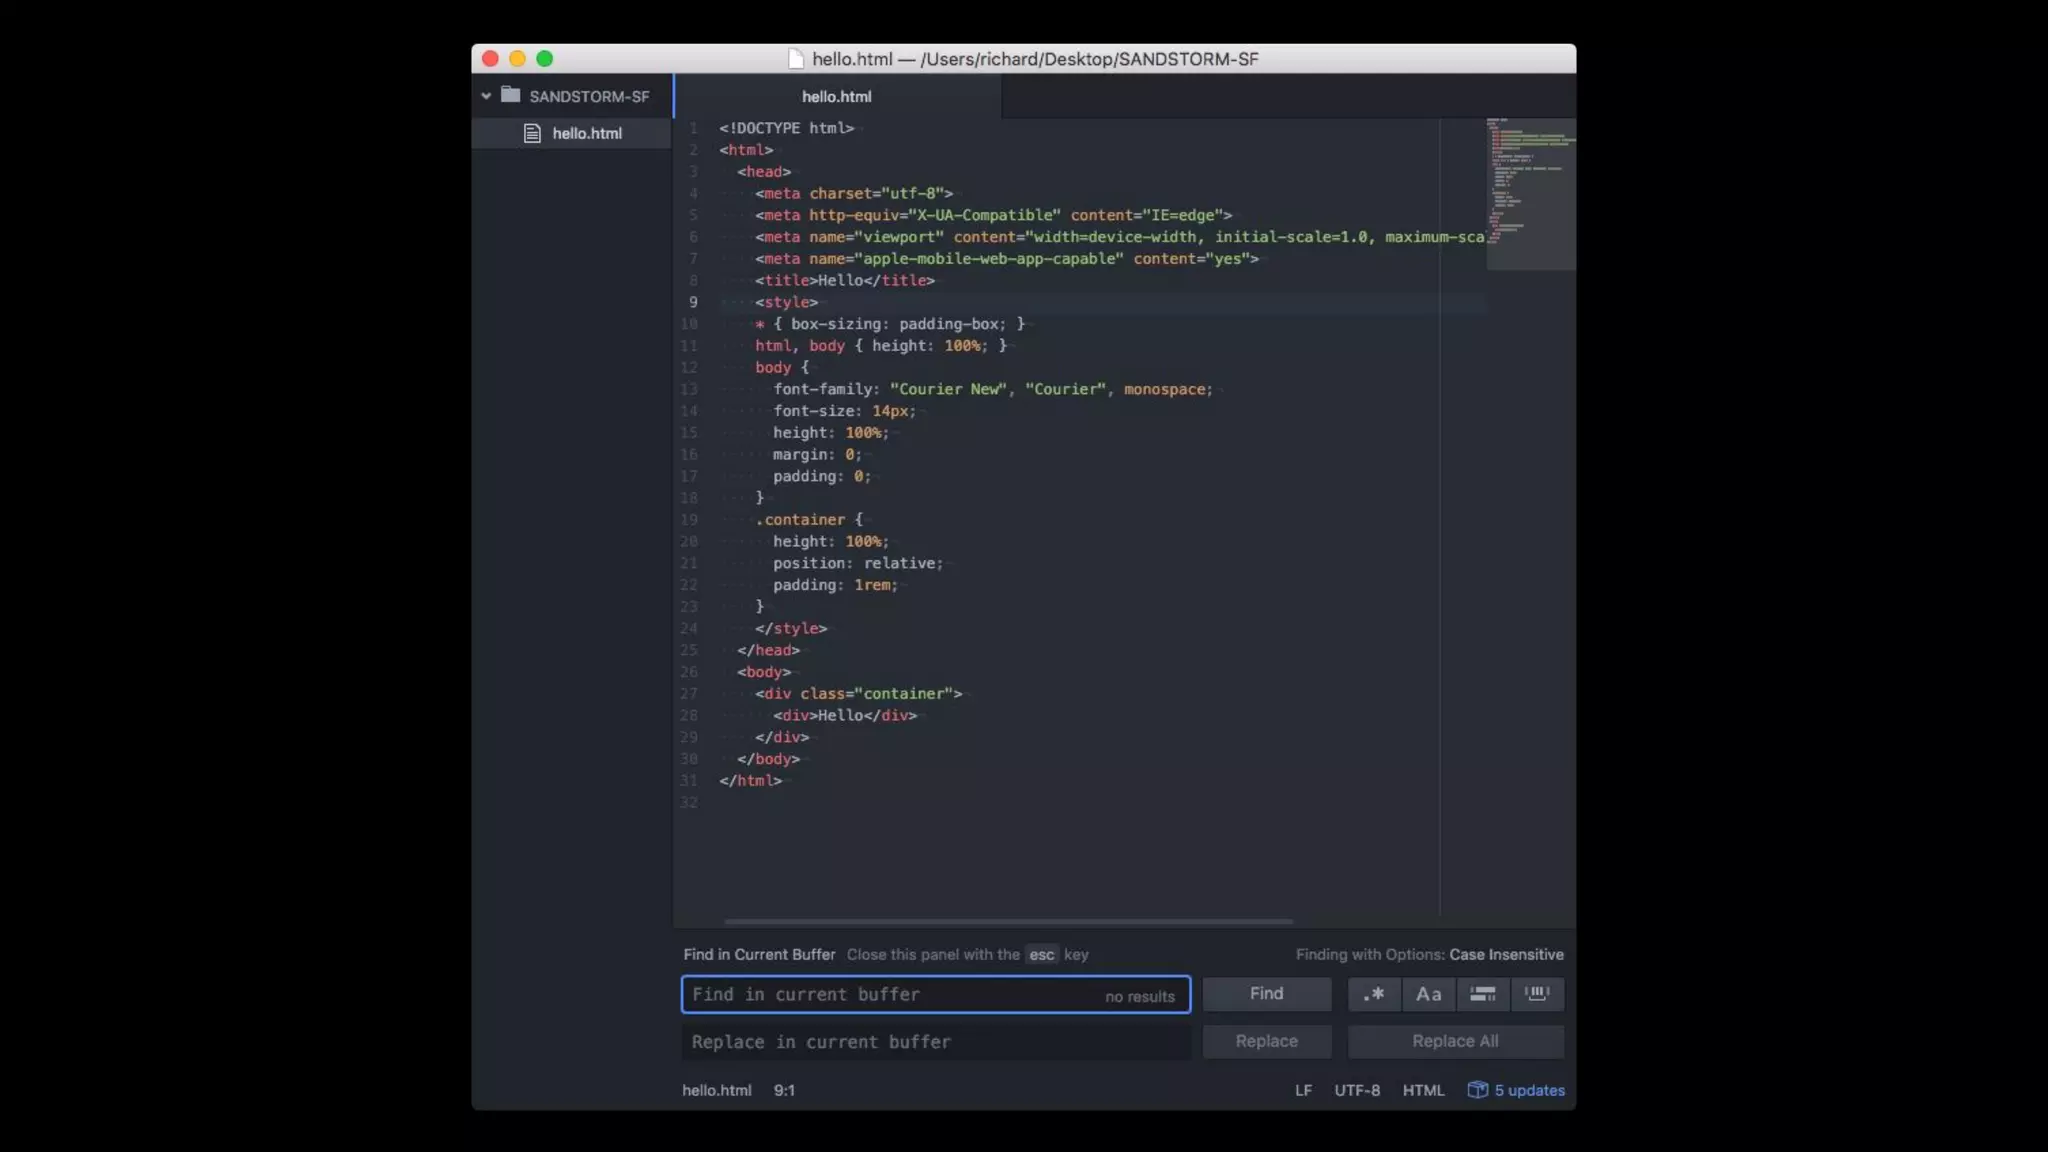2048x1152 pixels.
Task: Click the horizontal editor scrollbar
Action: pos(1008,921)
